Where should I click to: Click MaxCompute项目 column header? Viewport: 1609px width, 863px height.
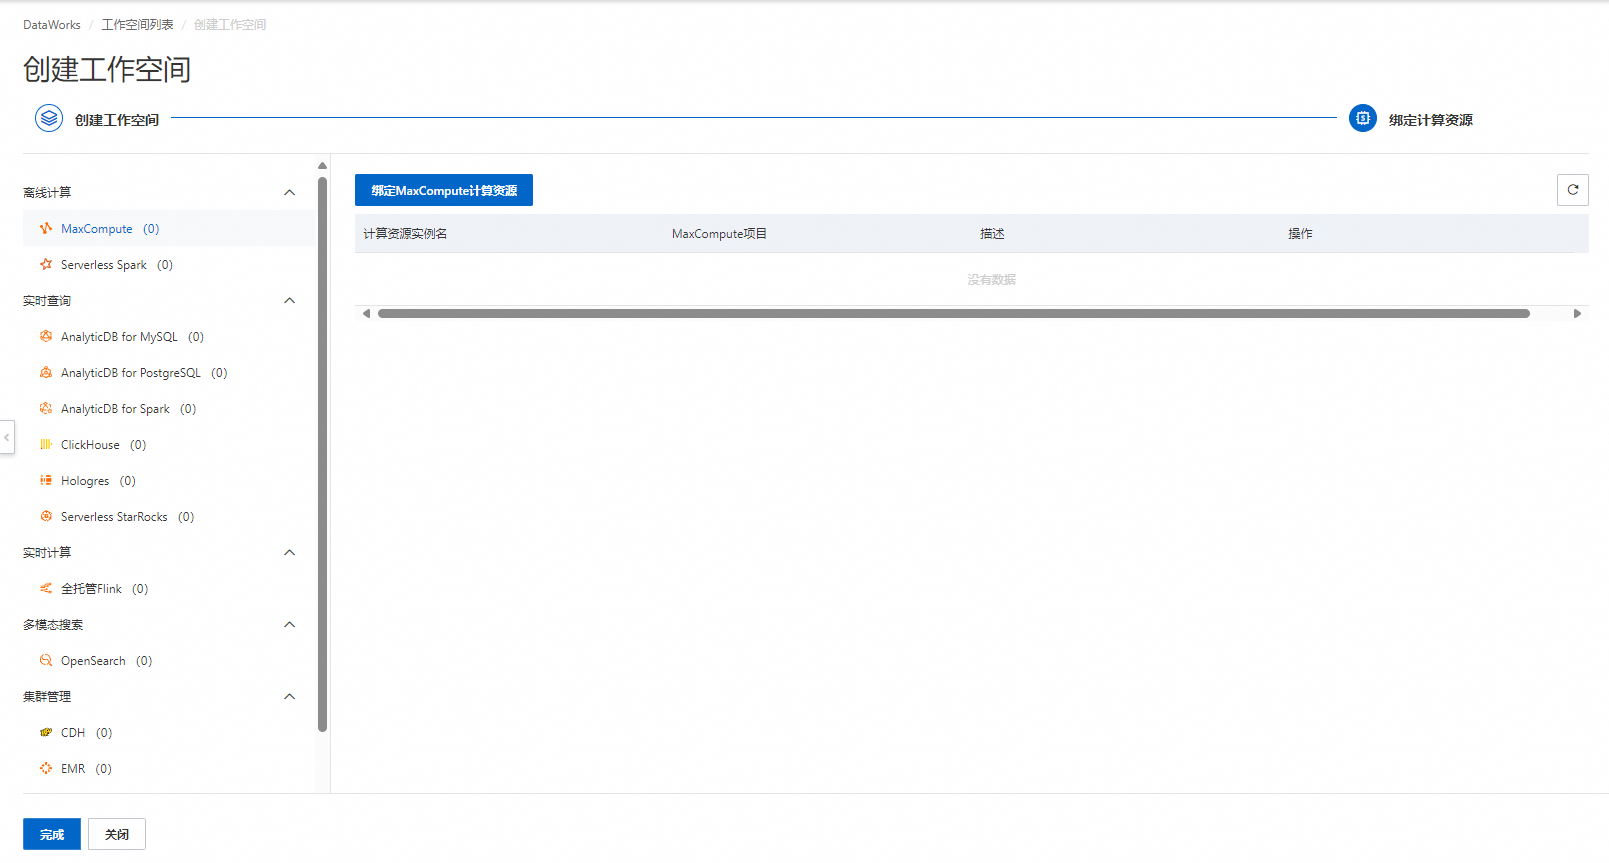[719, 234]
